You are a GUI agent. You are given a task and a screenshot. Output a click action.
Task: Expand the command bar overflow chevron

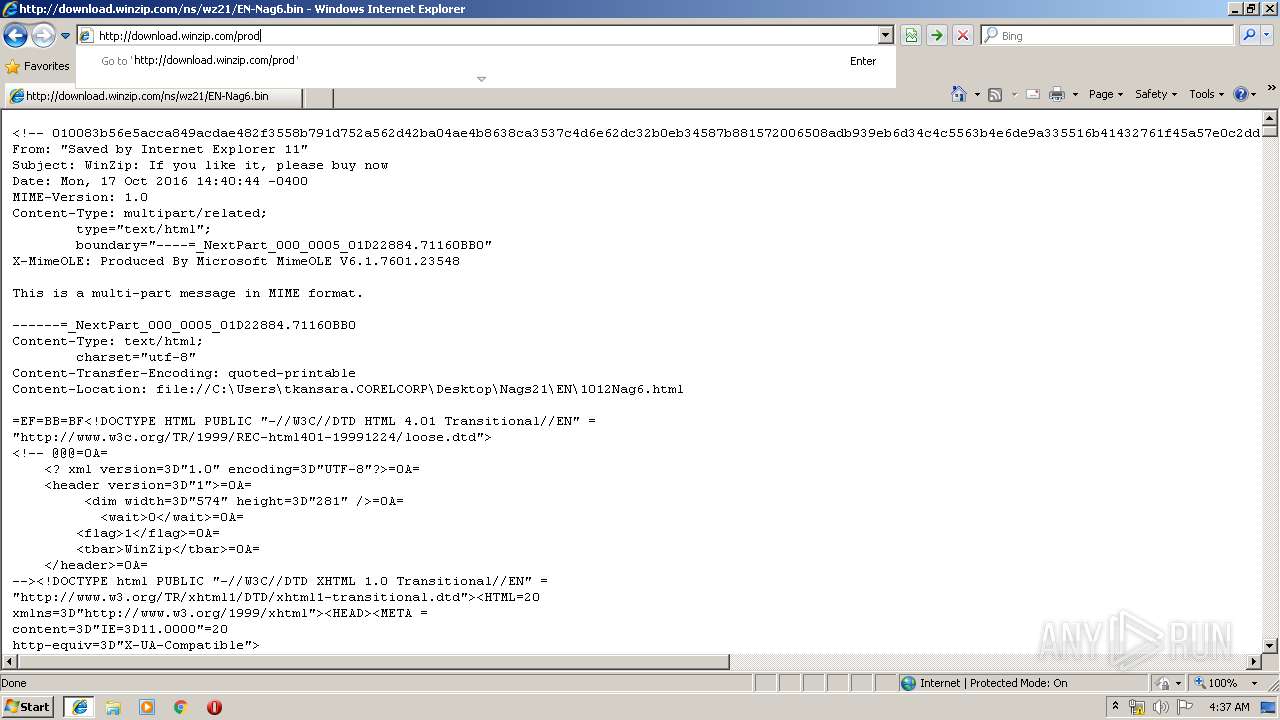click(x=1272, y=90)
